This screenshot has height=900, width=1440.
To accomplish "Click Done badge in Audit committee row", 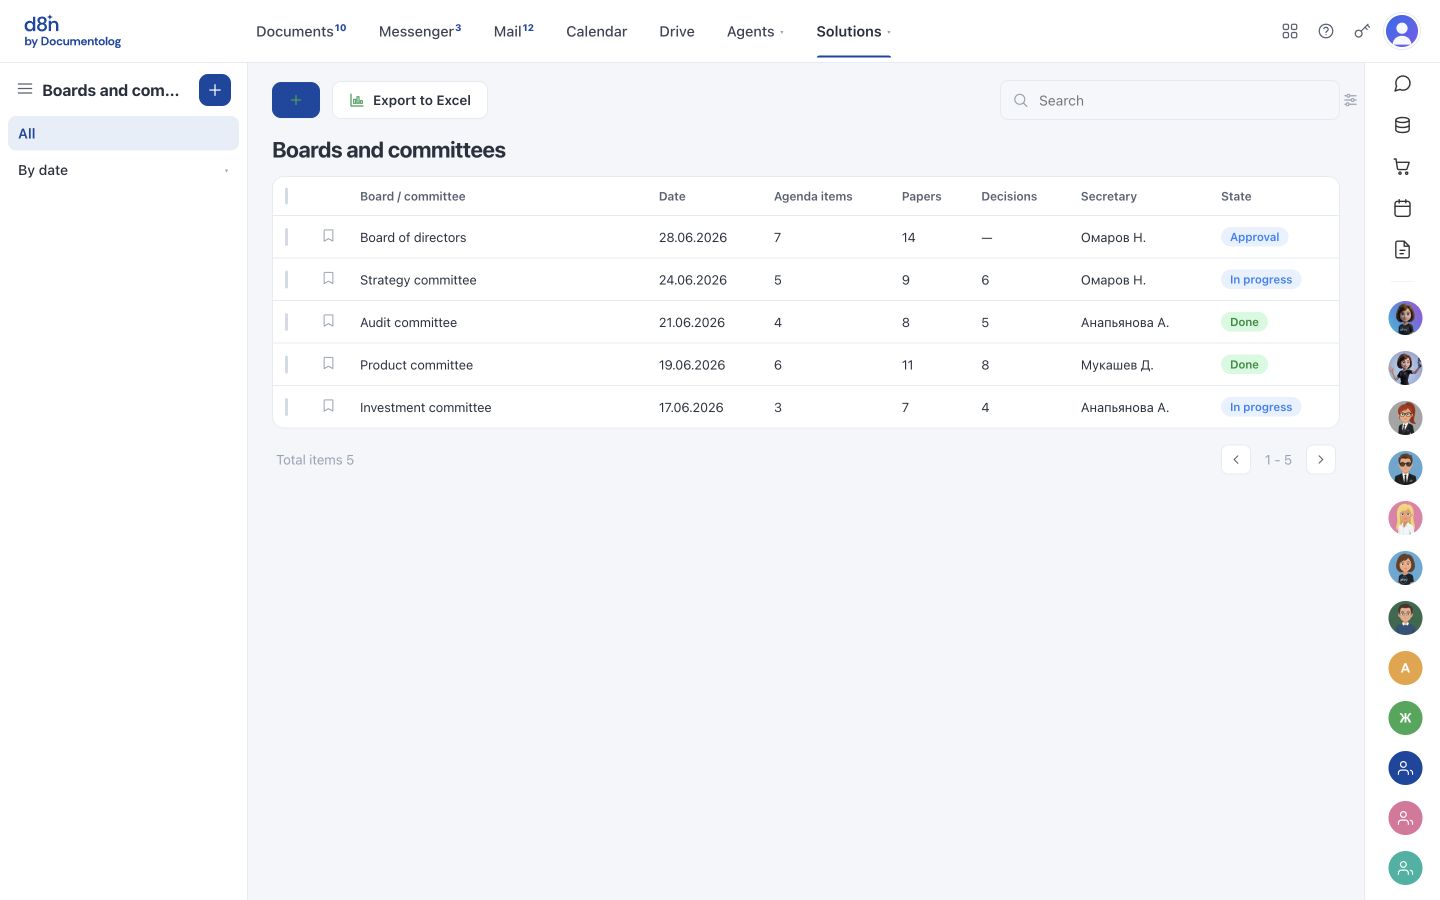I will 1244,322.
